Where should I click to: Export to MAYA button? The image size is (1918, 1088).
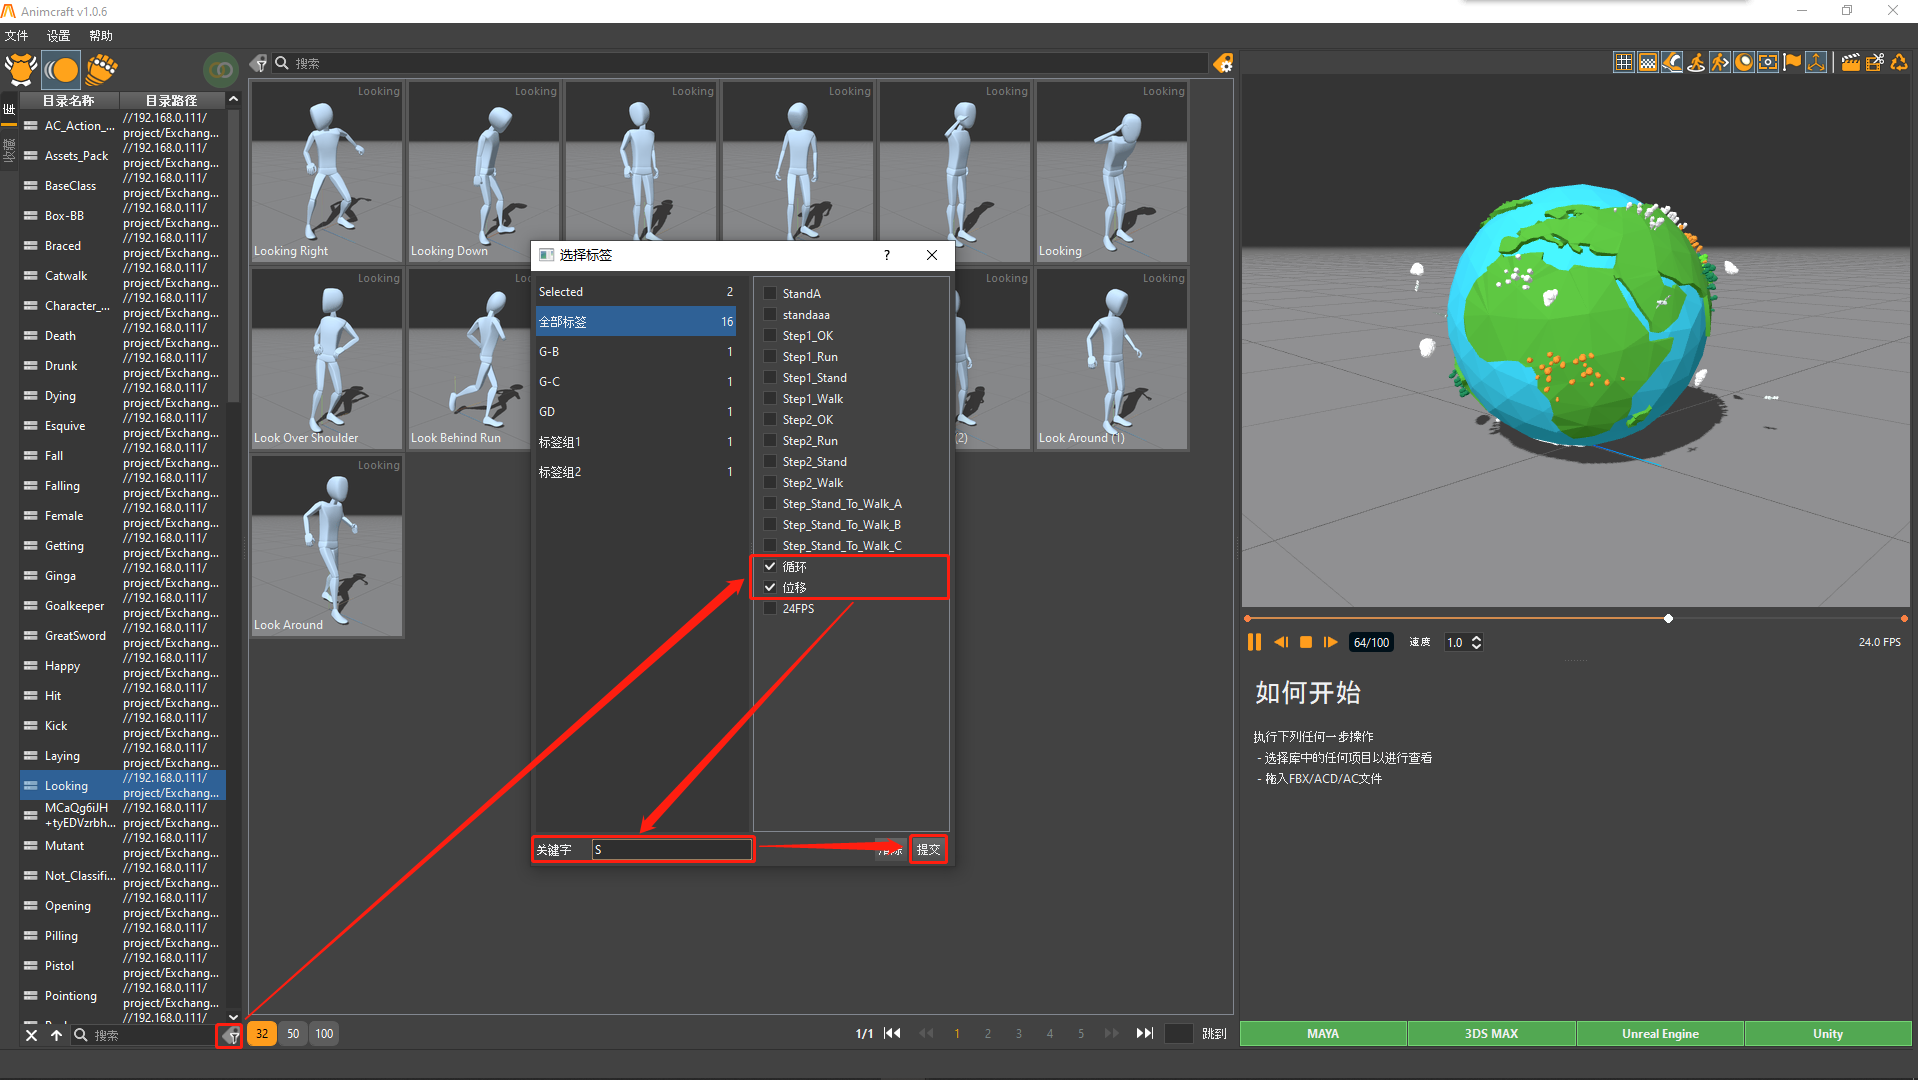(x=1323, y=1034)
